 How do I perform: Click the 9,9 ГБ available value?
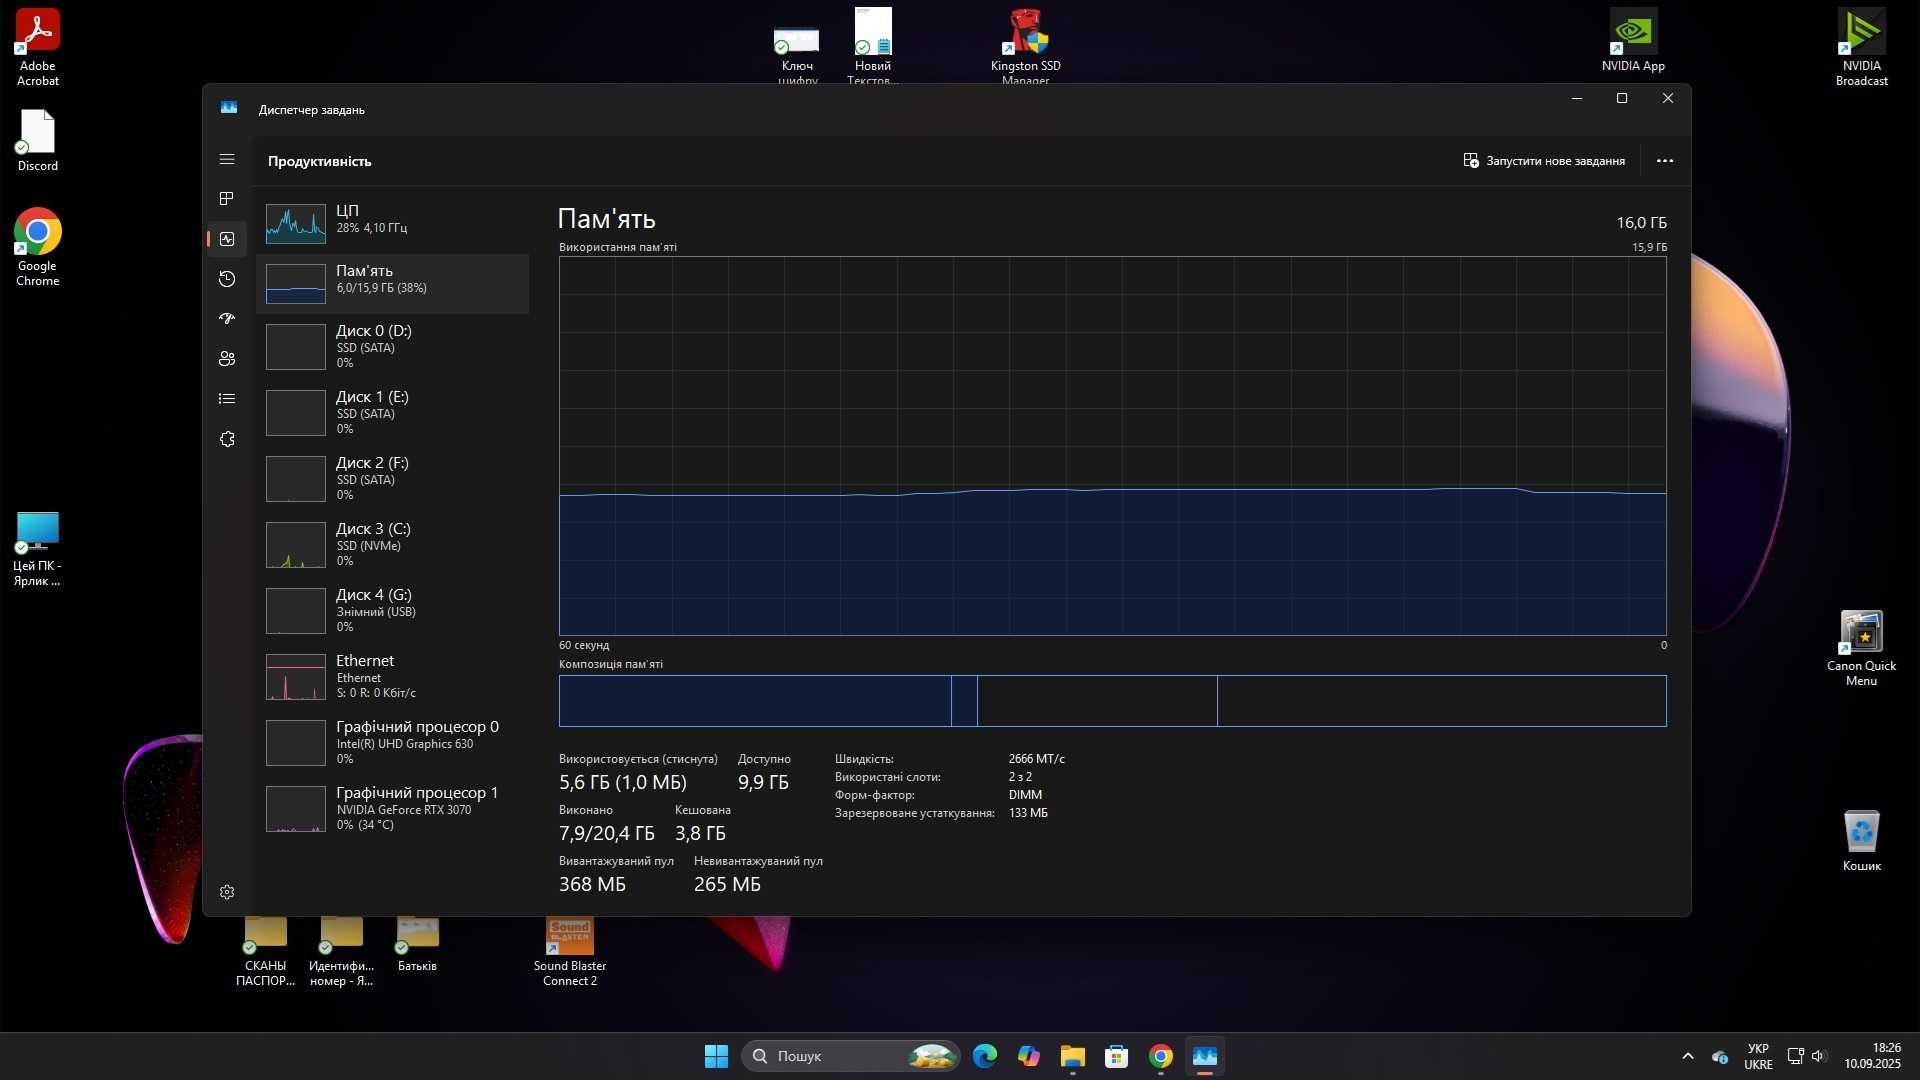(x=763, y=782)
